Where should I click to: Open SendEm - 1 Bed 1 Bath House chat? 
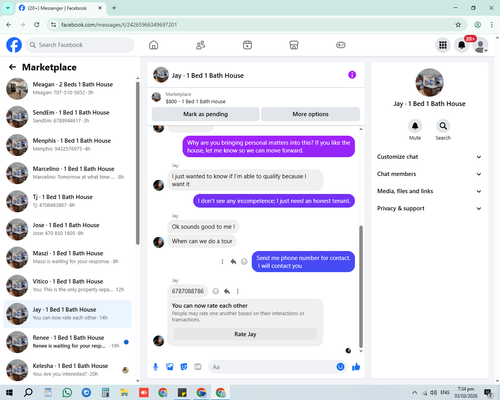68,117
